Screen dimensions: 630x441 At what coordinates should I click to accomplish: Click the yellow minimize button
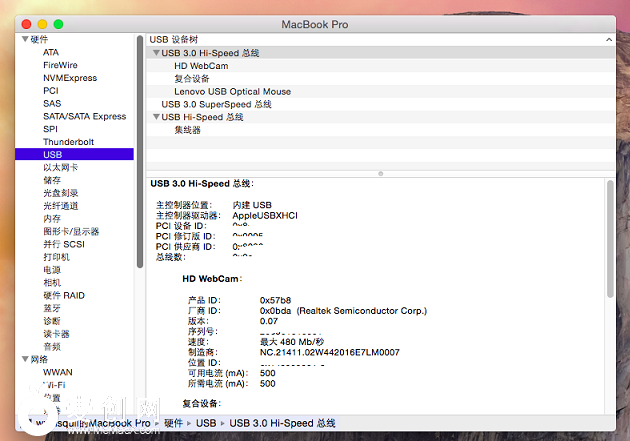point(41,22)
